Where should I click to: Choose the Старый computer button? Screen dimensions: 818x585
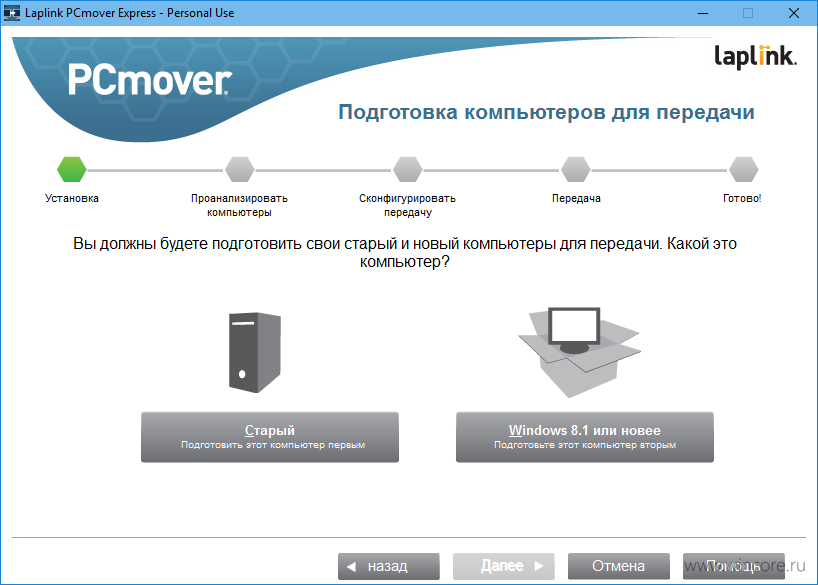pyautogui.click(x=270, y=437)
